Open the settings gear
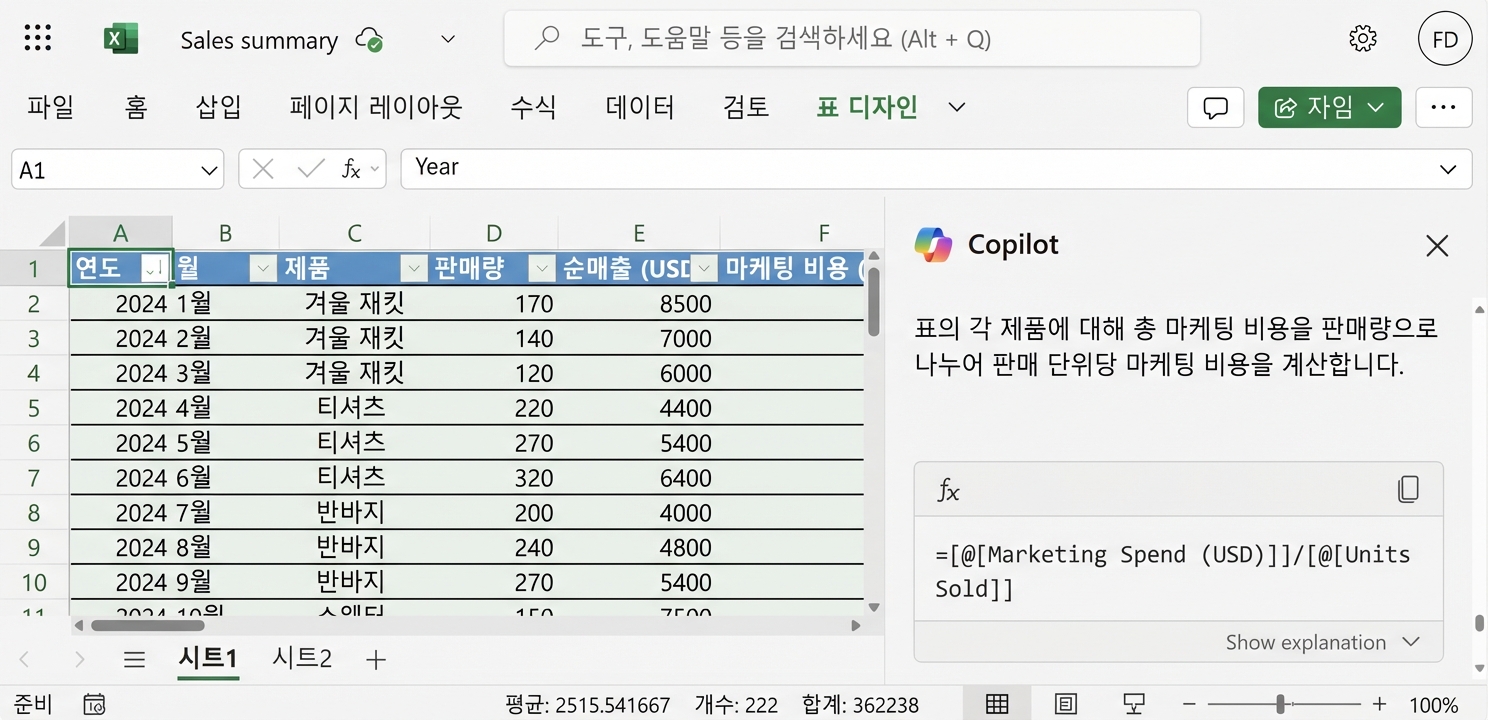1488x720 pixels. 1362,39
